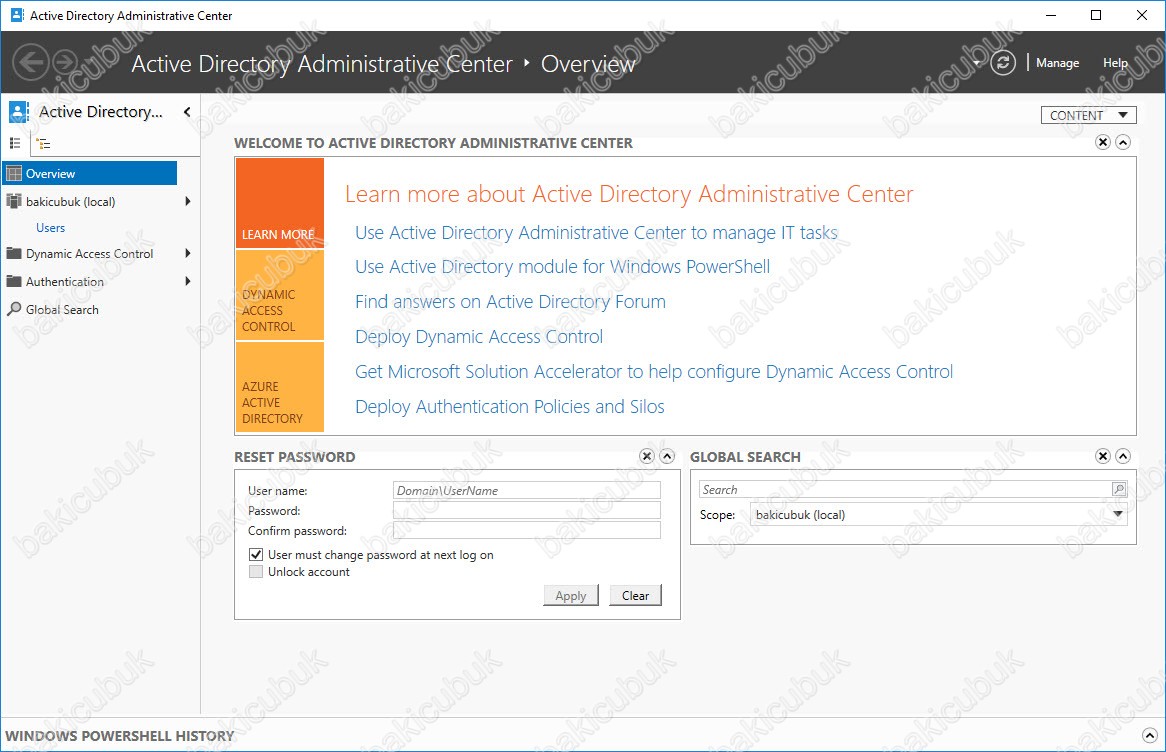The height and width of the screenshot is (752, 1166).
Task: Expand the bakicubuk (local) arrow
Action: pos(187,202)
